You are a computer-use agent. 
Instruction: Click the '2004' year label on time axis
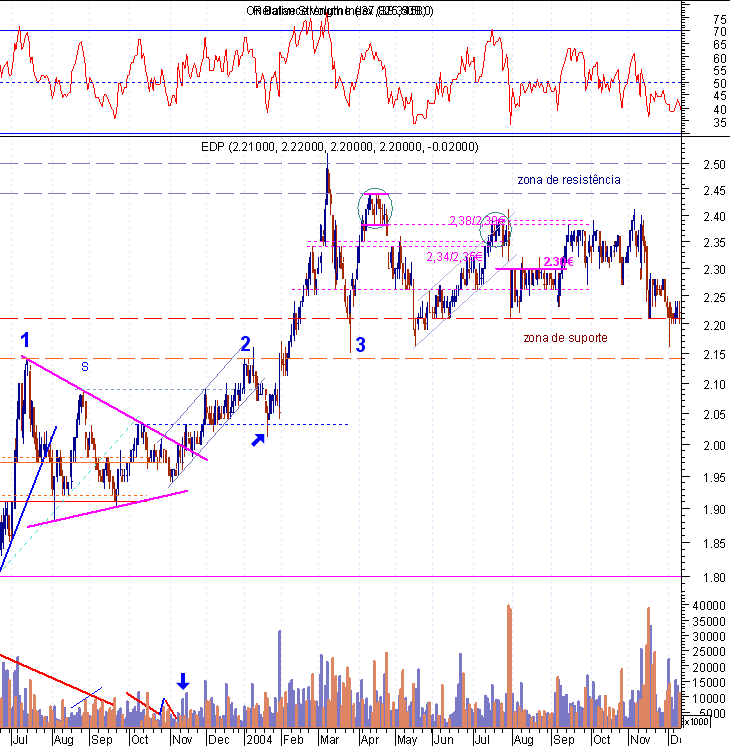(x=259, y=739)
